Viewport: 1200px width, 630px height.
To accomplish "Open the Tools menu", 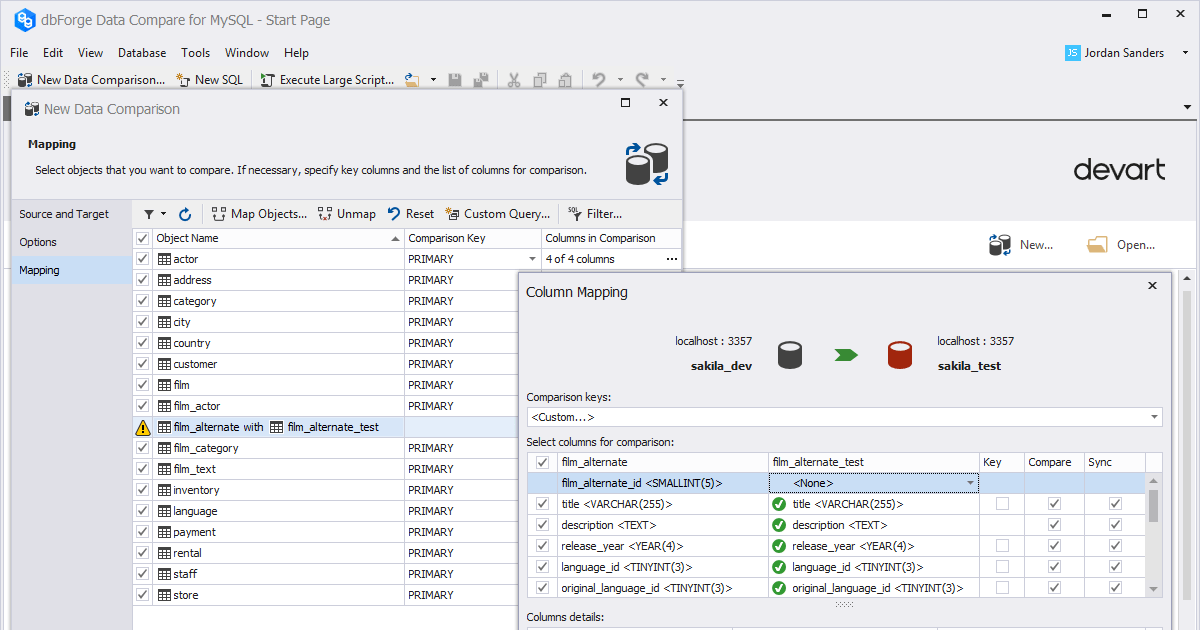I will pos(196,53).
